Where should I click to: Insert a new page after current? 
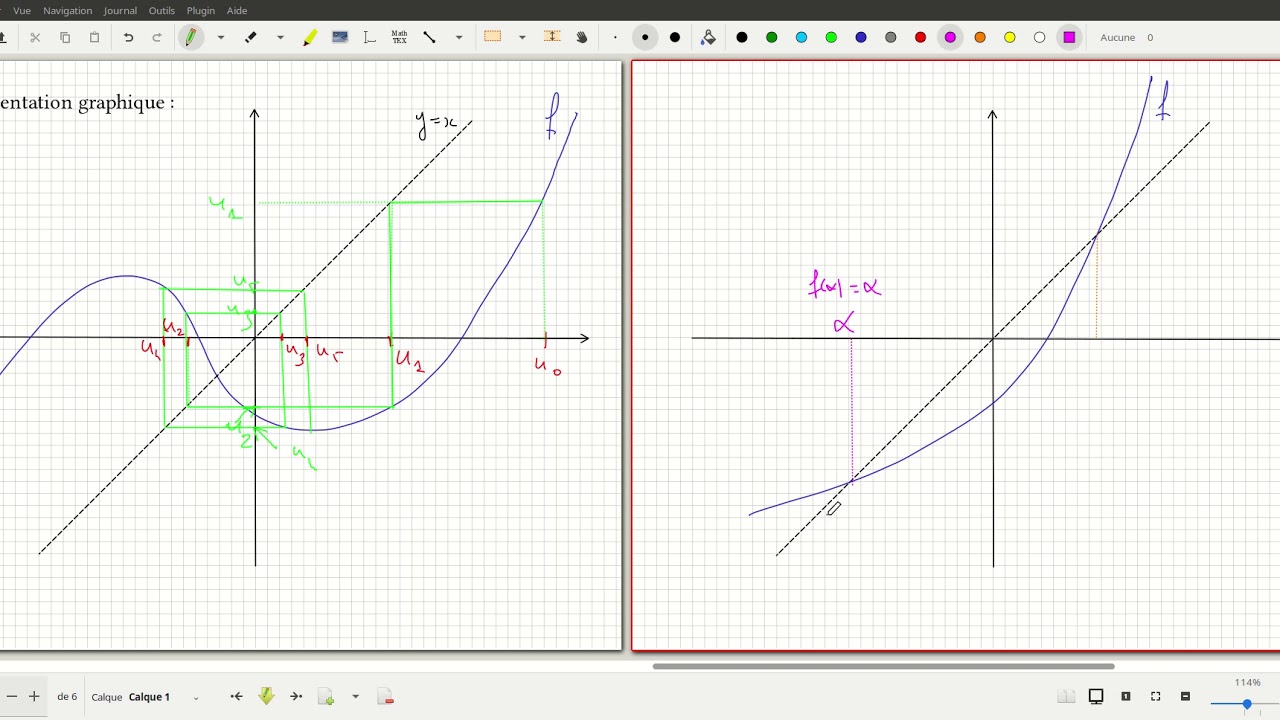click(x=326, y=697)
